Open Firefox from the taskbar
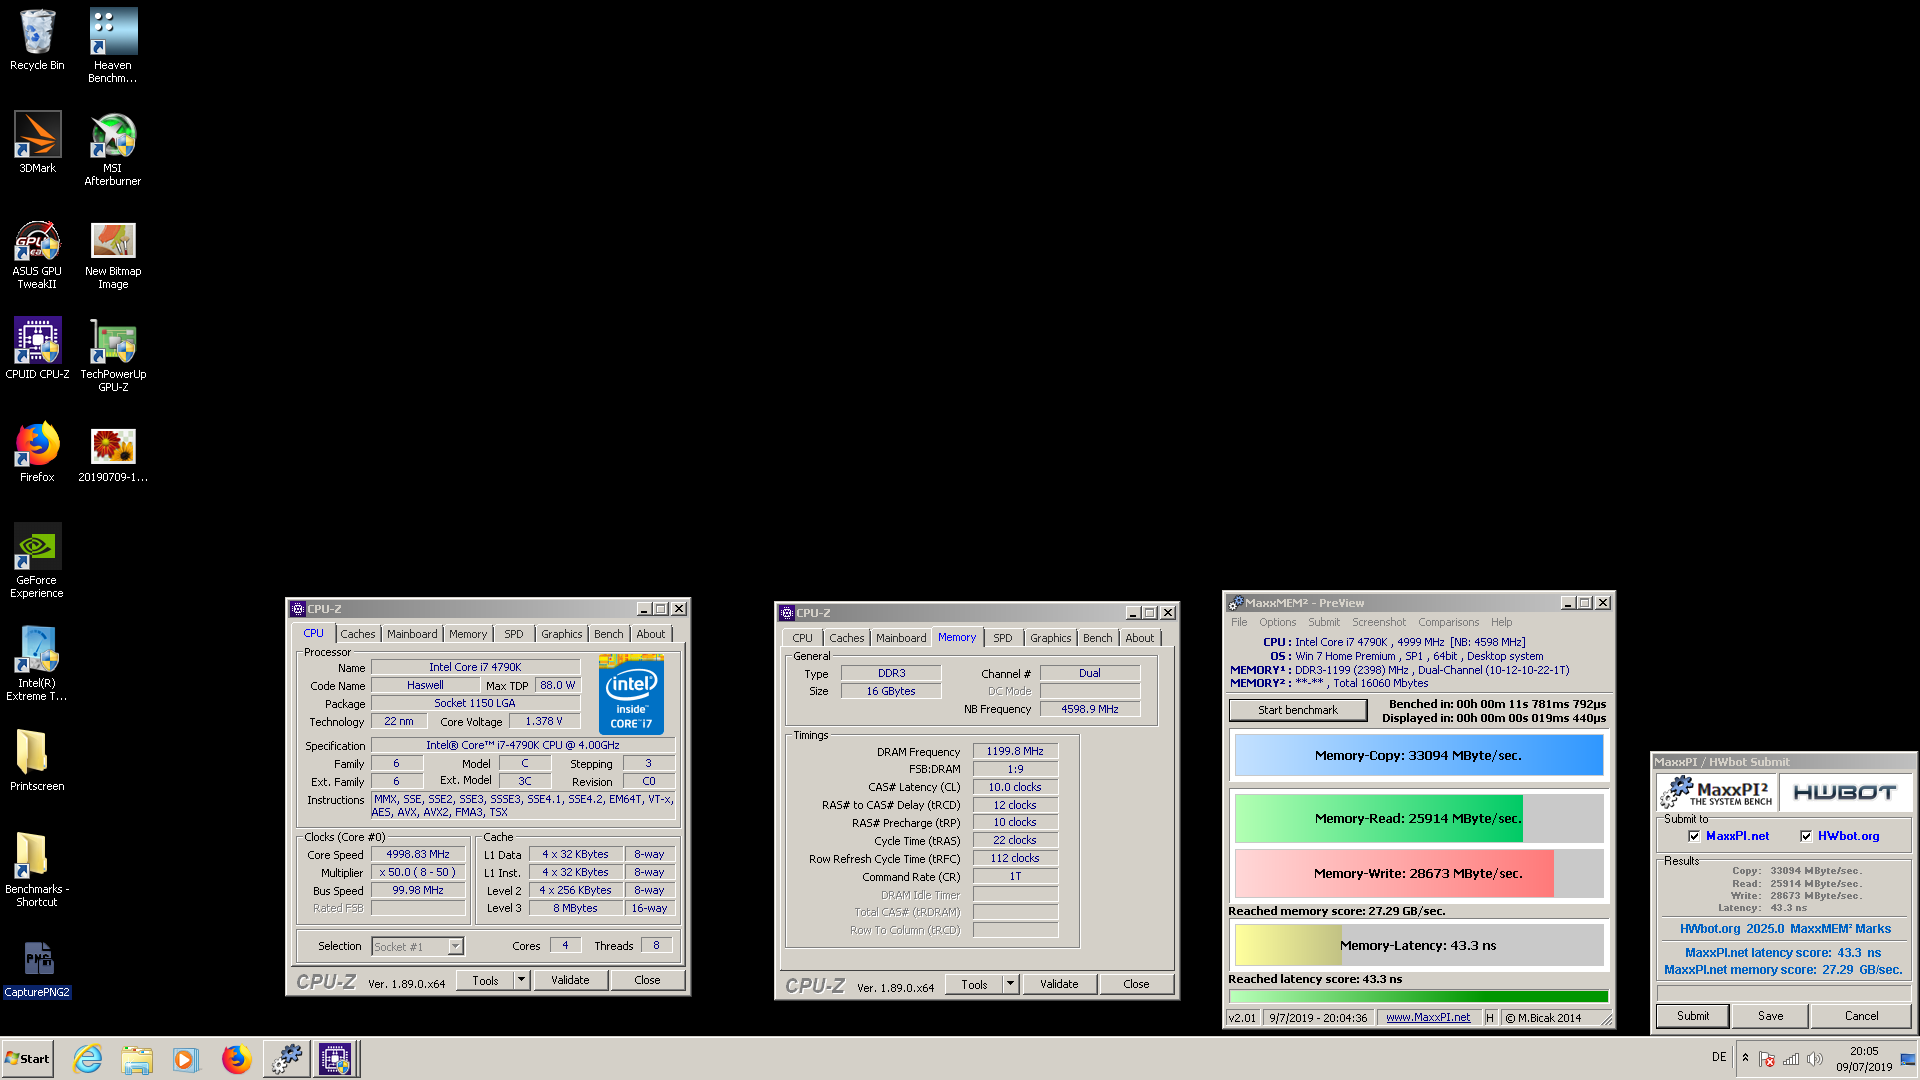 pyautogui.click(x=236, y=1059)
